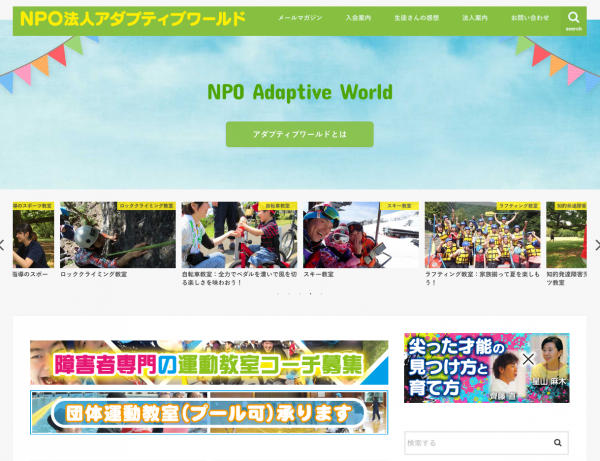Click the ラフティング教室 yellow tag
Screen dimensions: 600x461
(x=518, y=206)
